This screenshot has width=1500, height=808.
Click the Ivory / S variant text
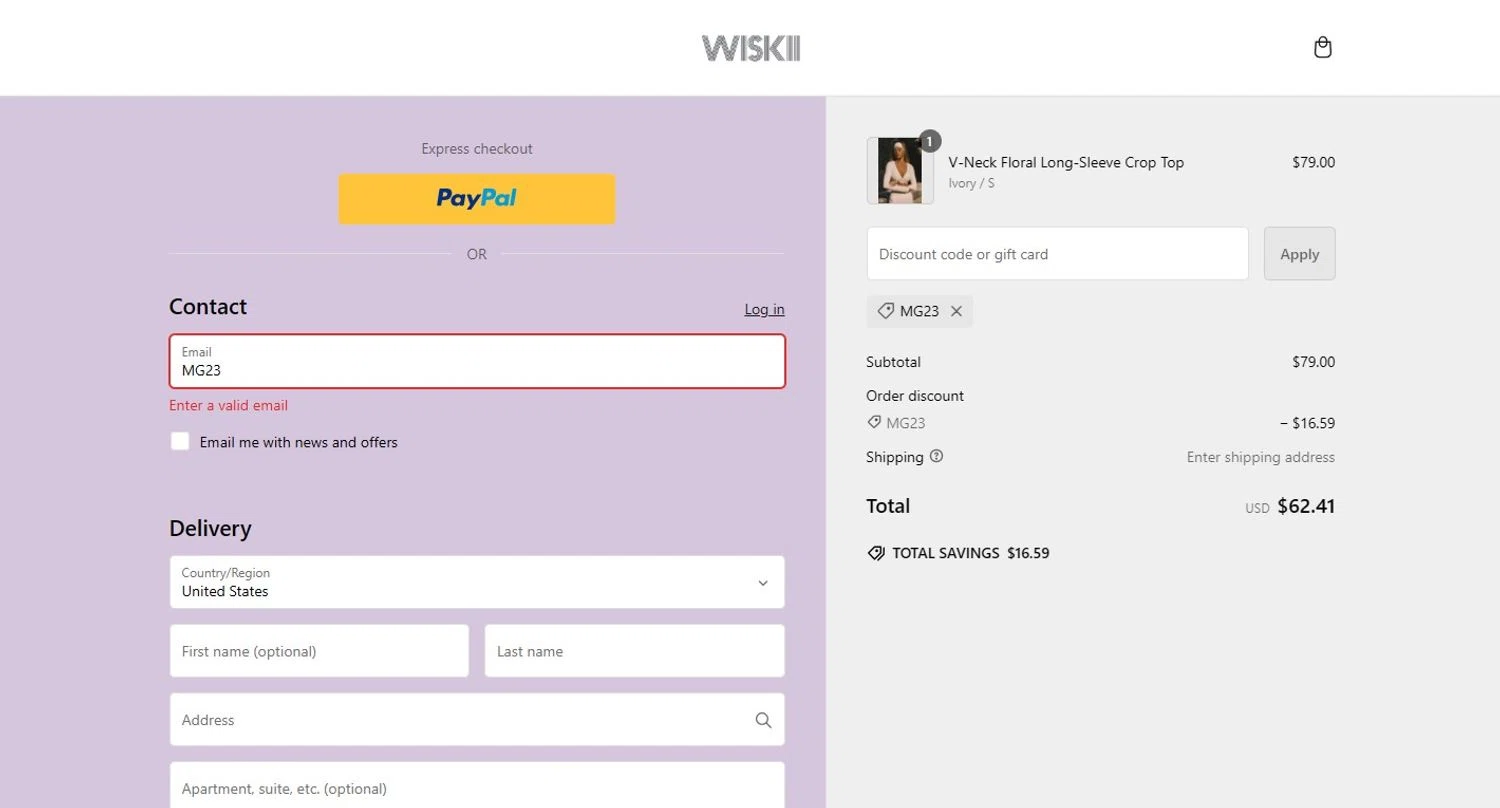pyautogui.click(x=971, y=183)
